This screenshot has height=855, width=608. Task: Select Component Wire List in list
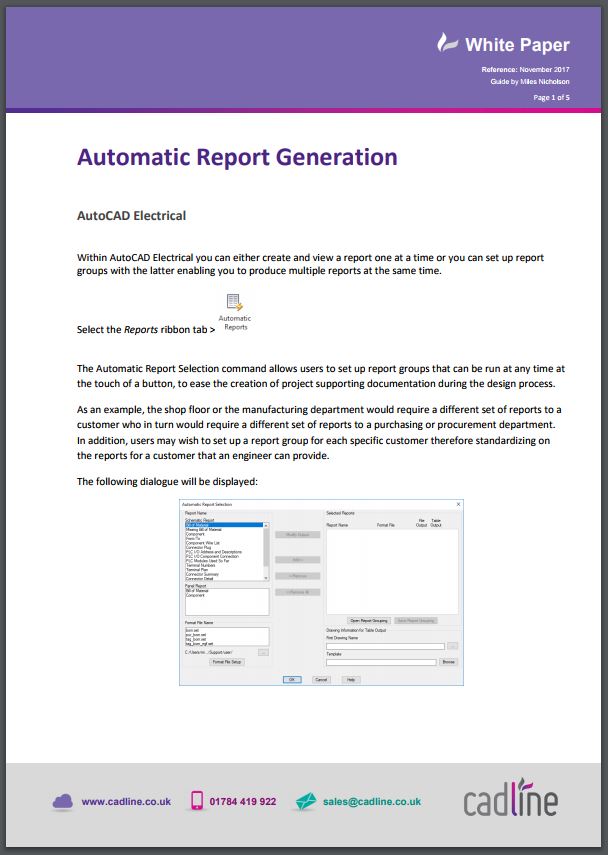click(x=203, y=543)
